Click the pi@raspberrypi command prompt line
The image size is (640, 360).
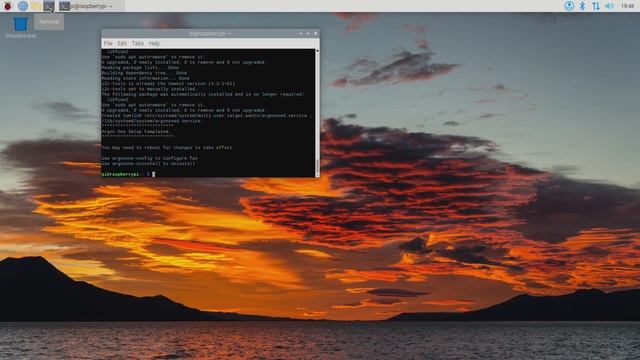coord(128,174)
